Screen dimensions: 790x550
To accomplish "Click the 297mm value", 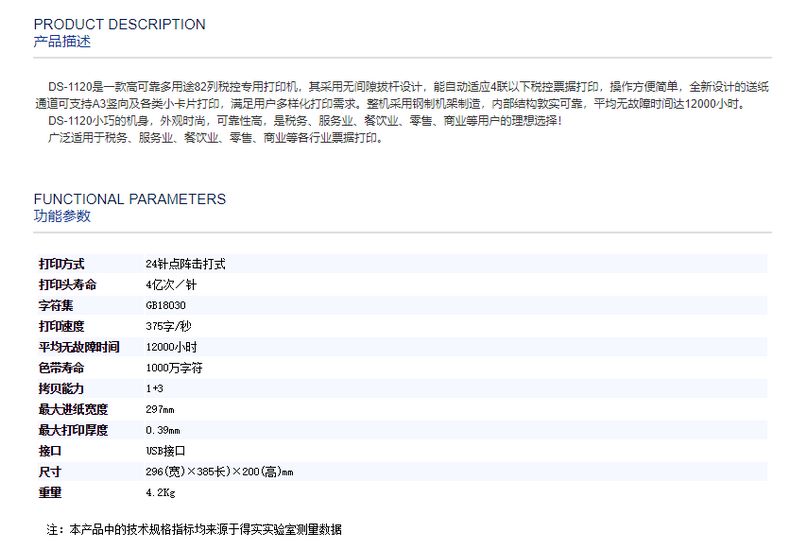I will 160,409.
